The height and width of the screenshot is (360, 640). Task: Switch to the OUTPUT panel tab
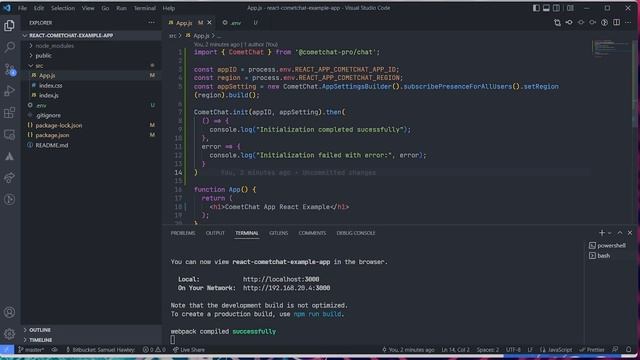pyautogui.click(x=215, y=233)
